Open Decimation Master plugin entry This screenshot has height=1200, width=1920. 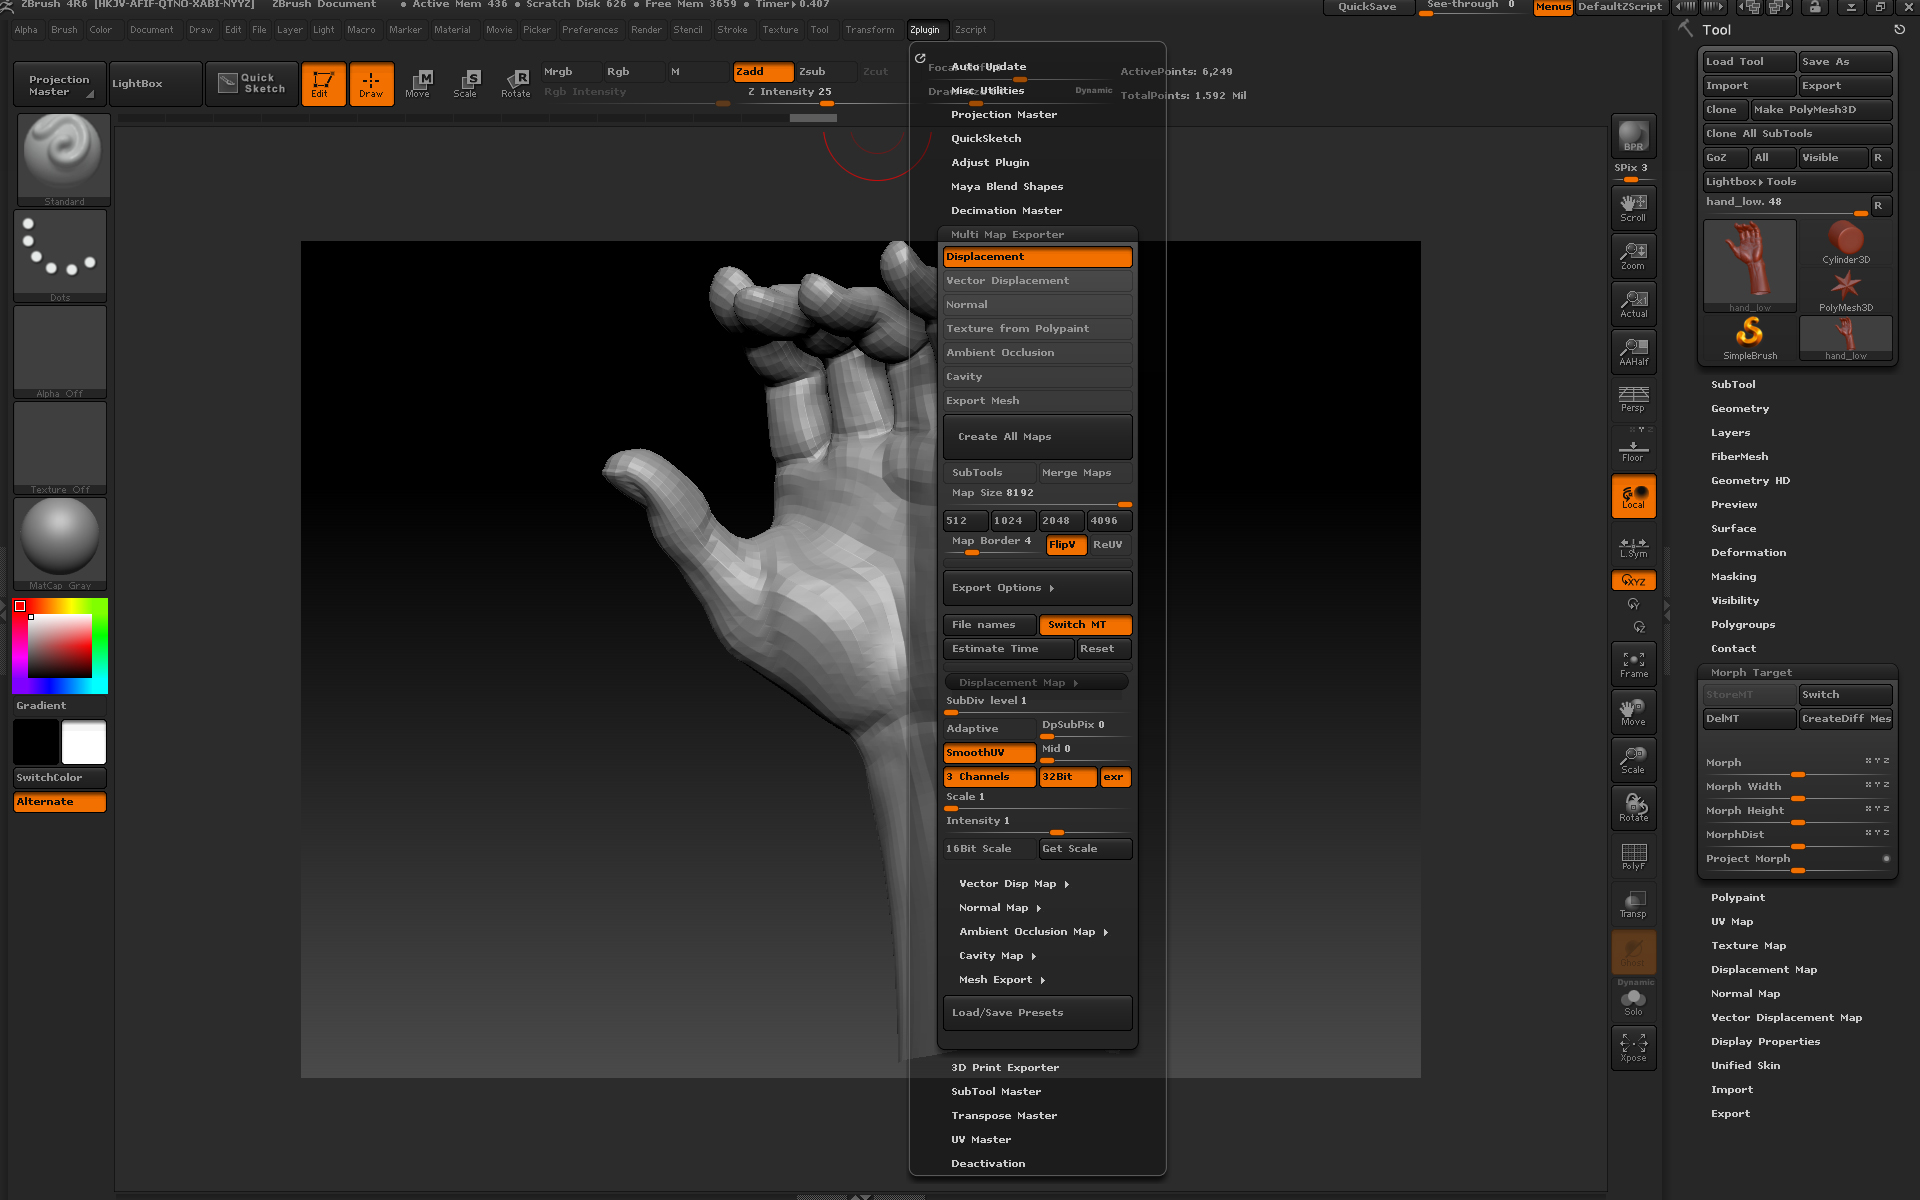(1006, 211)
